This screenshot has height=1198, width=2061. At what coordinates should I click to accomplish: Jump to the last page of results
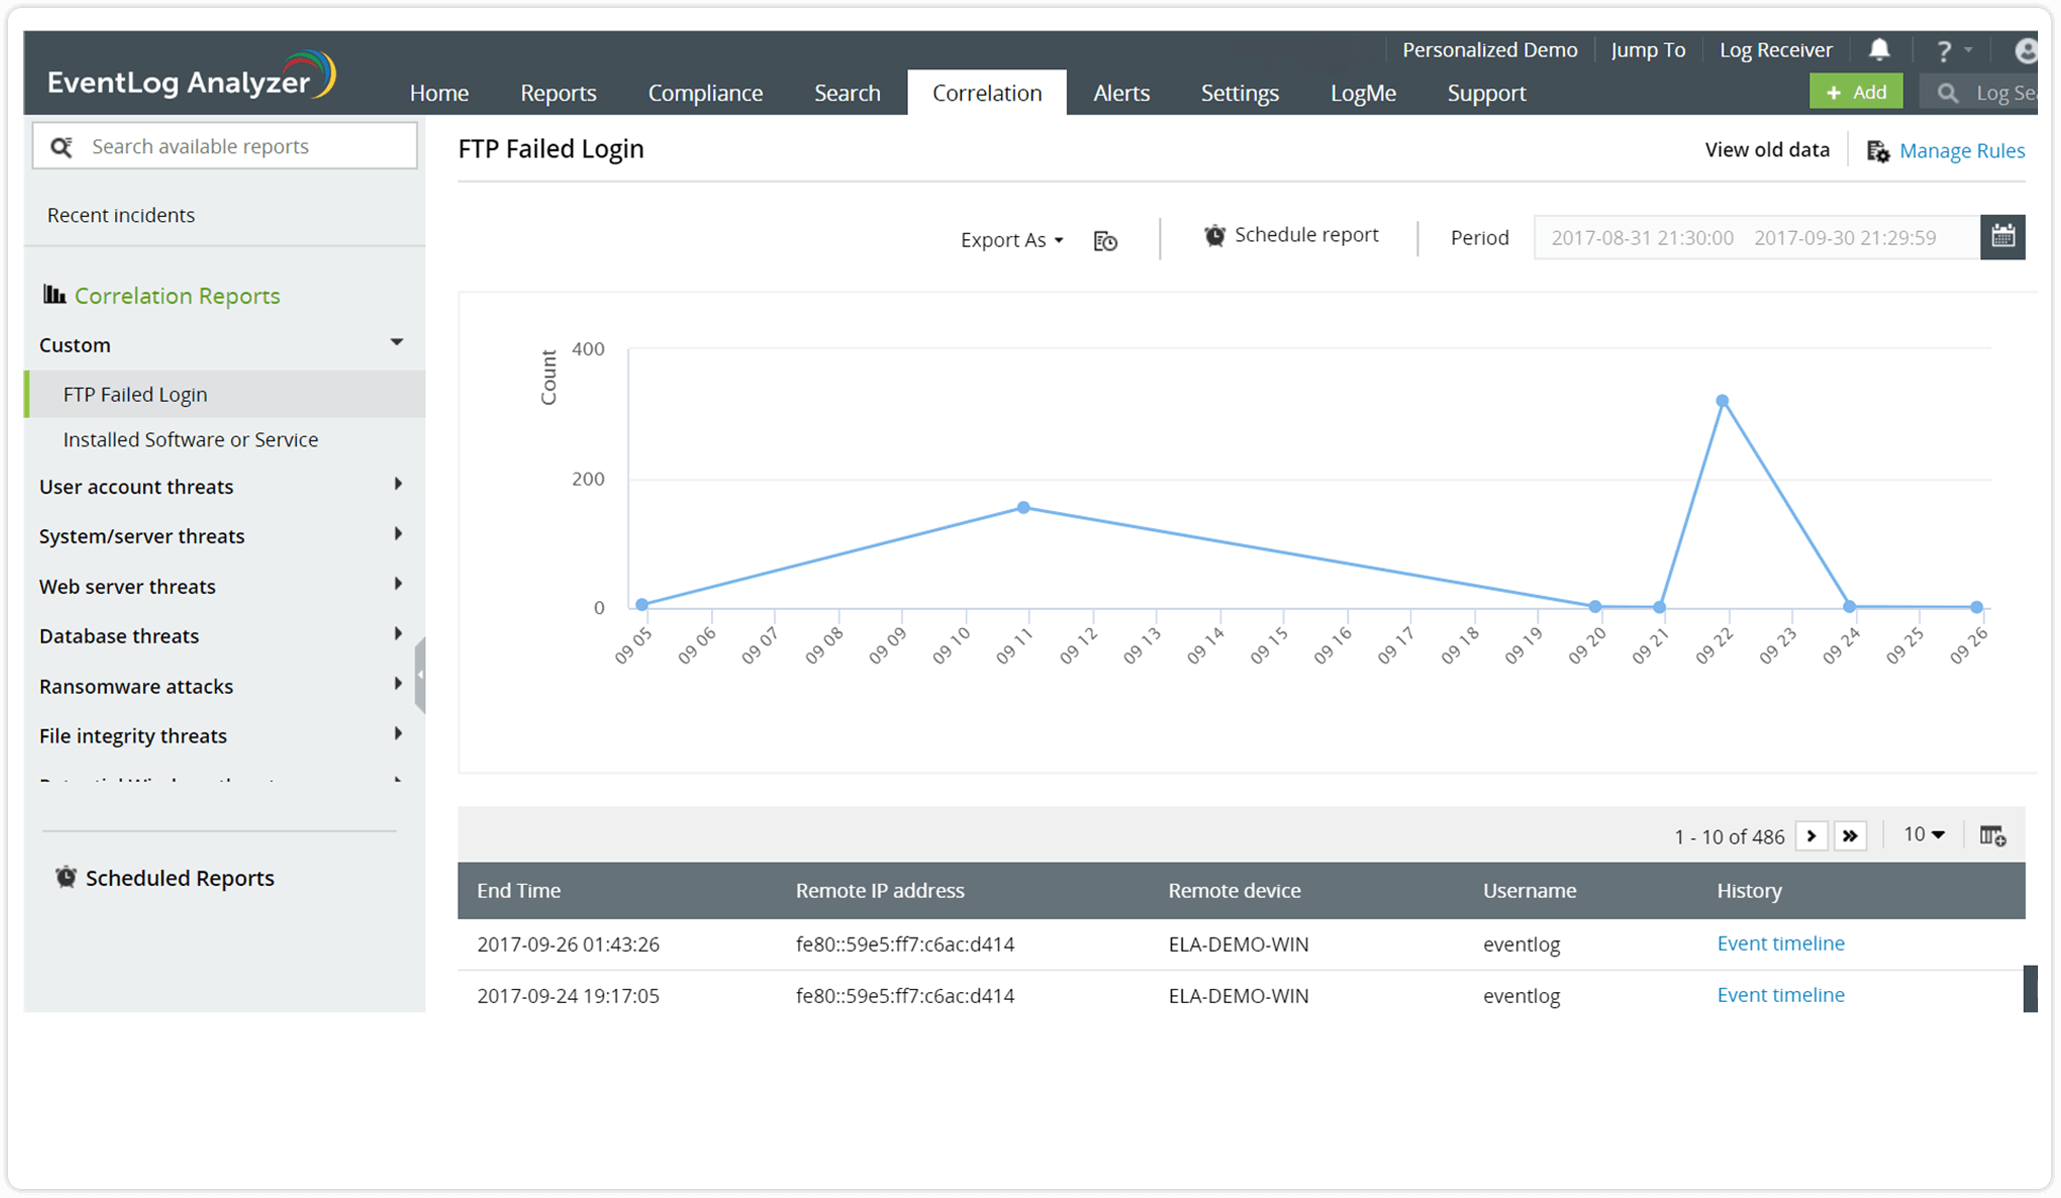click(1850, 835)
